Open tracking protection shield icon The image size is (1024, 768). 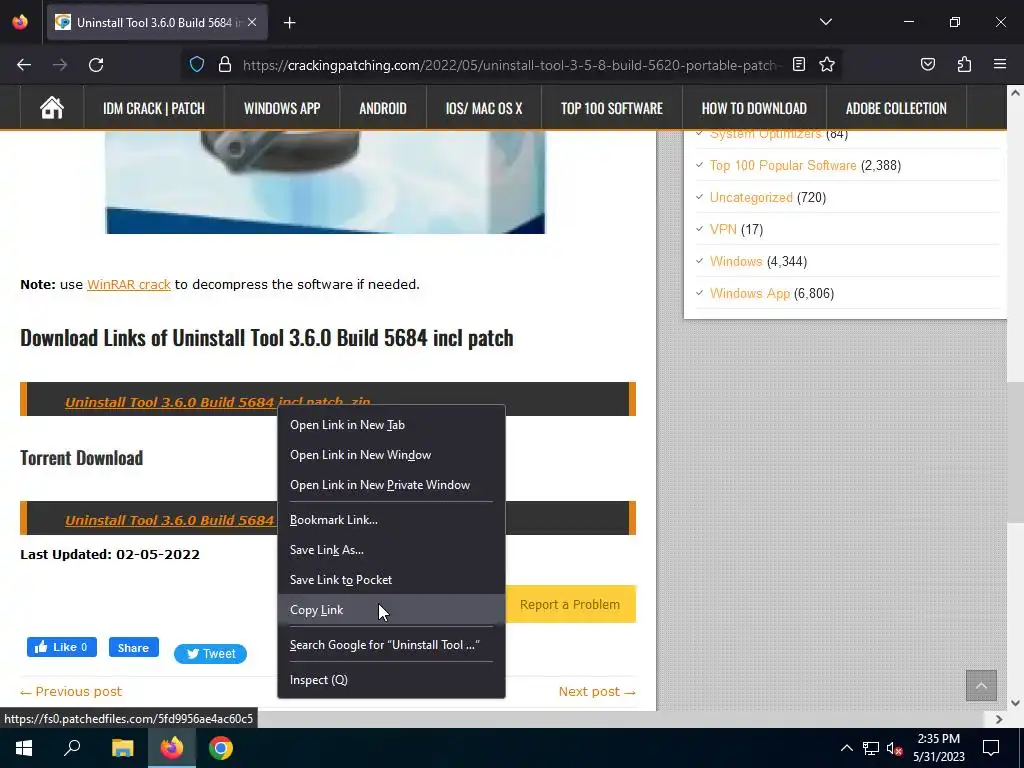tap(197, 65)
